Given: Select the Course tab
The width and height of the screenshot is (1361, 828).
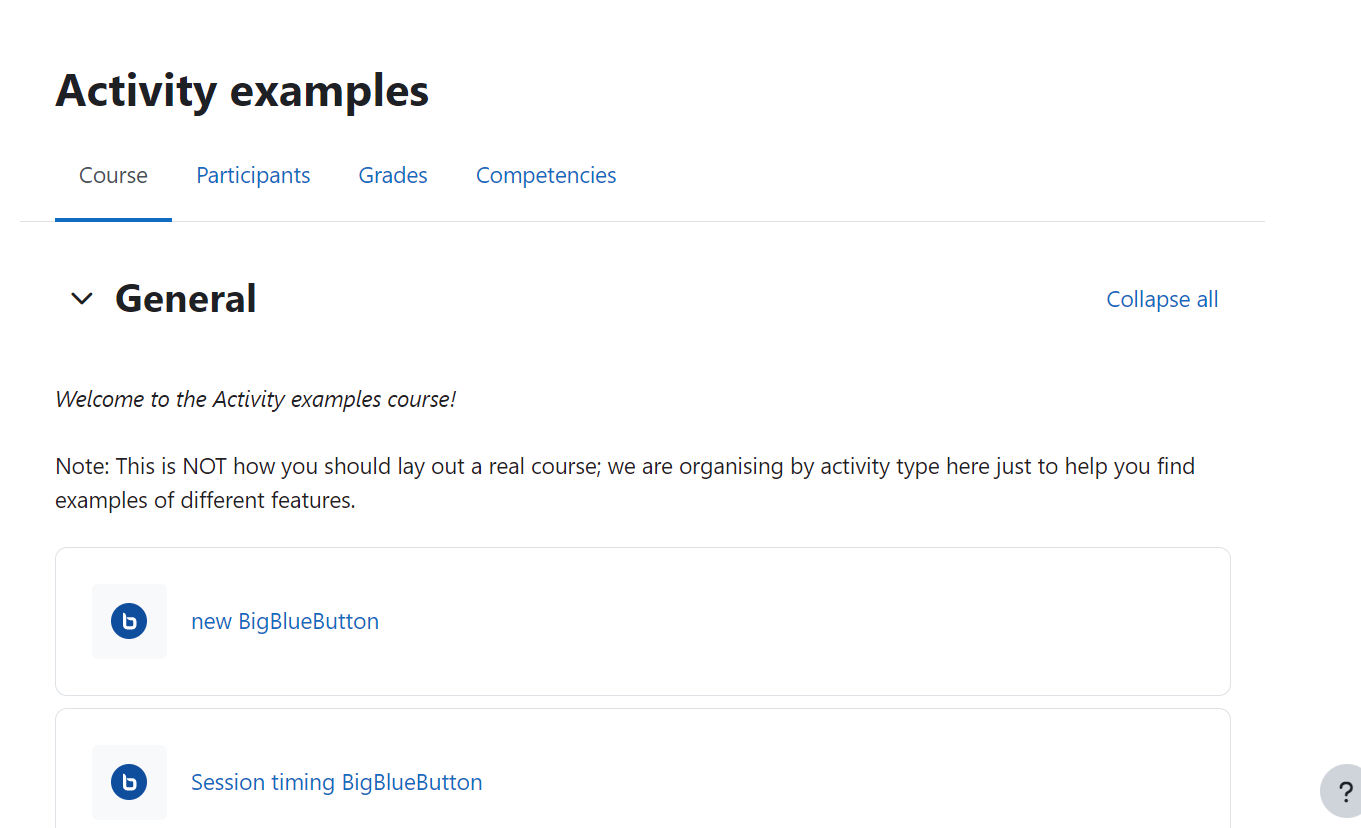Looking at the screenshot, I should click(x=113, y=175).
